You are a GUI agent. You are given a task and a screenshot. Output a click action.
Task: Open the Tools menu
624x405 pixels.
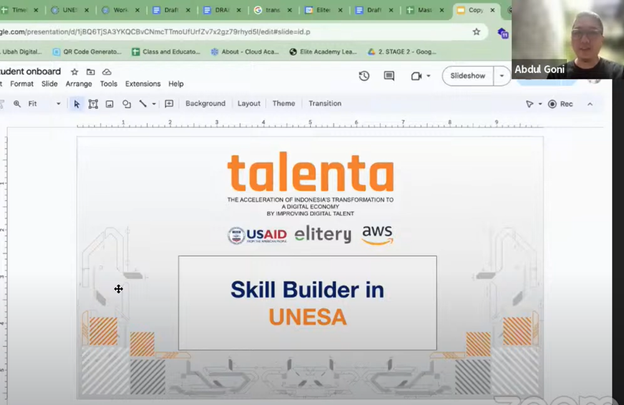[x=108, y=84]
